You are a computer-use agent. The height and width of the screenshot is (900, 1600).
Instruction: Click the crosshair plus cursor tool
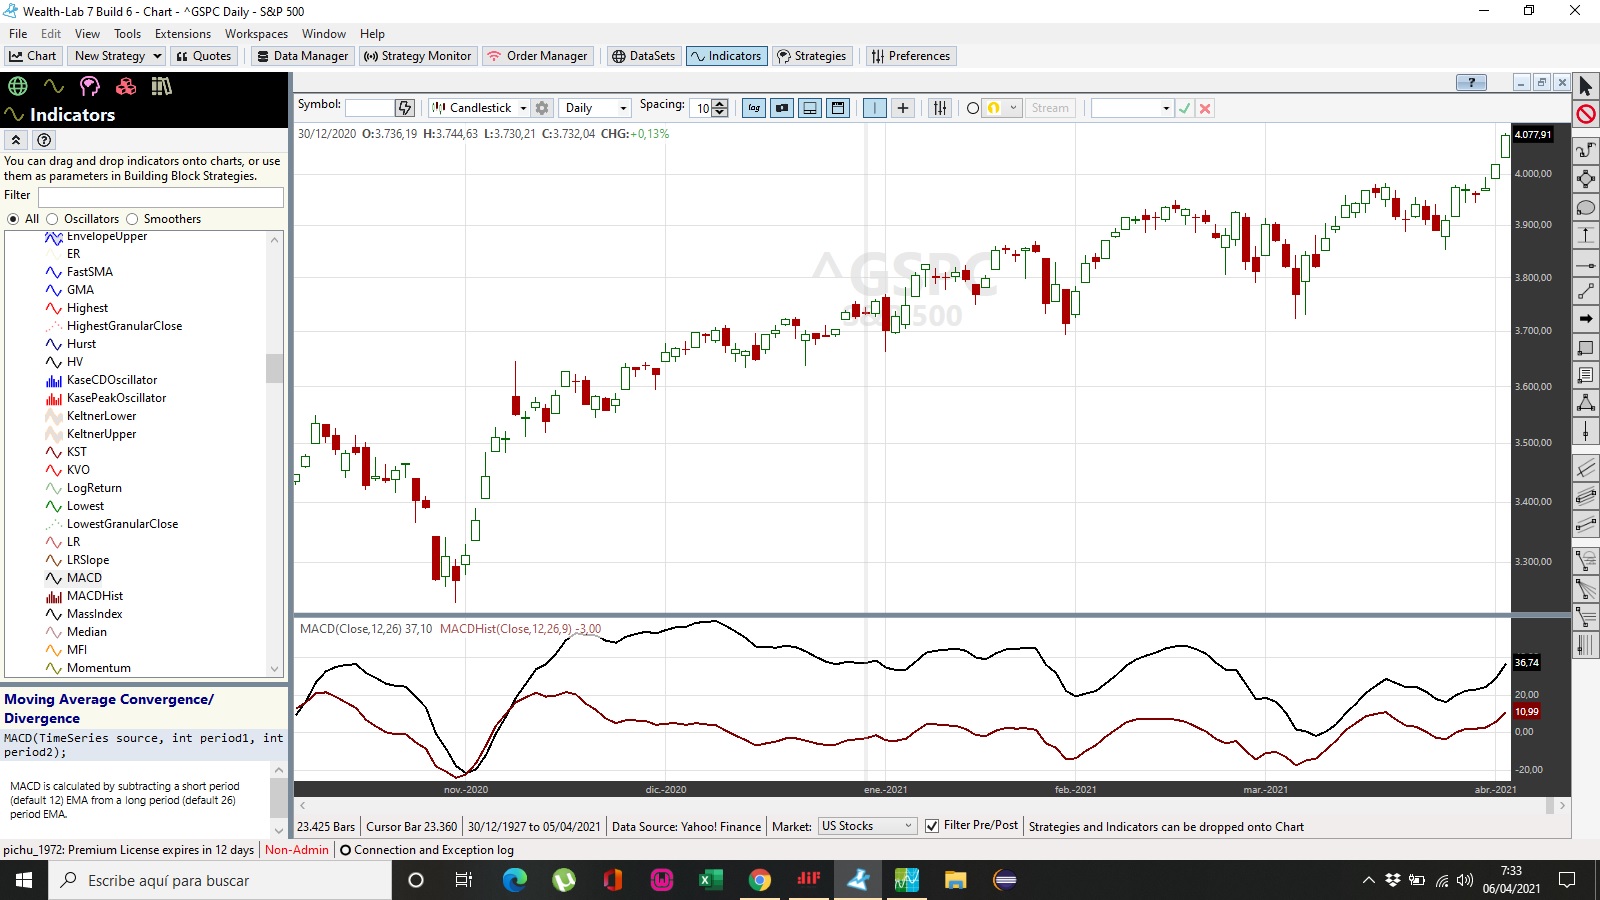click(x=903, y=108)
